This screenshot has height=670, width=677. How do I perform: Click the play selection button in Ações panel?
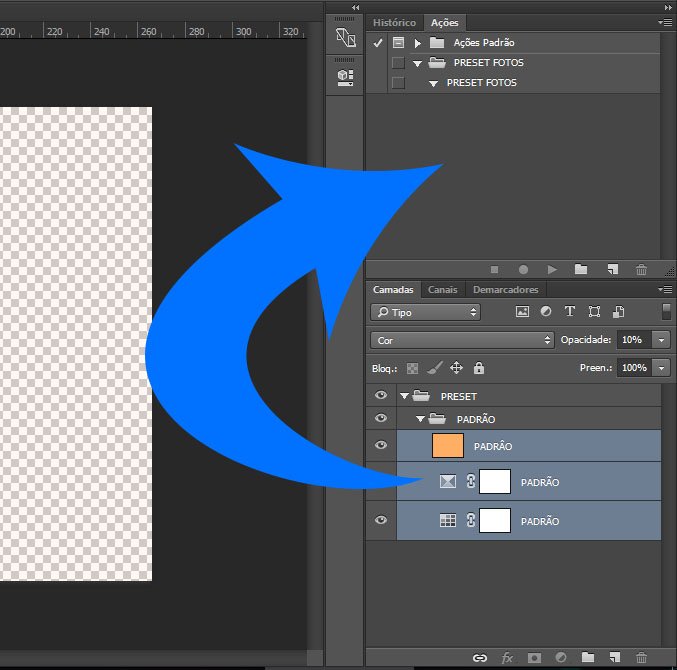552,270
